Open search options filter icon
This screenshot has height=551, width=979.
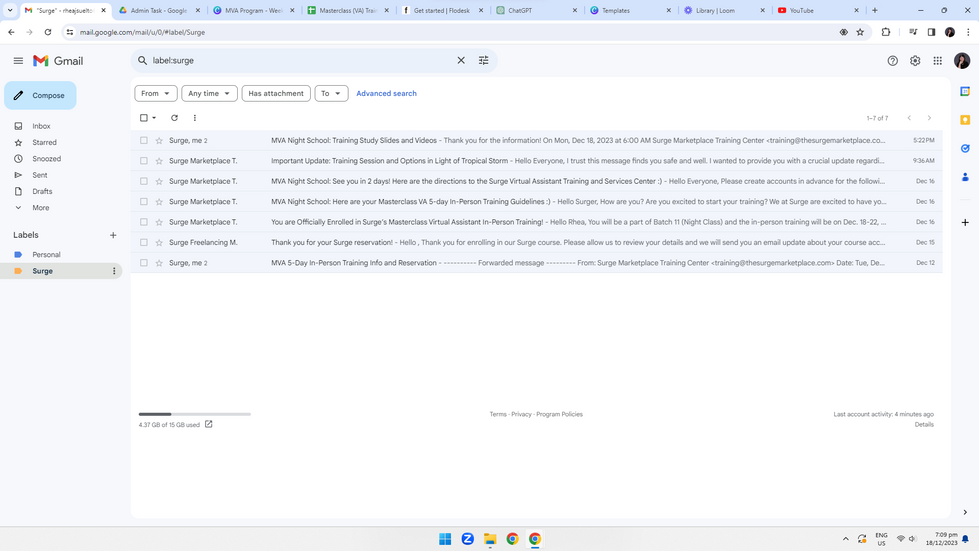[483, 61]
